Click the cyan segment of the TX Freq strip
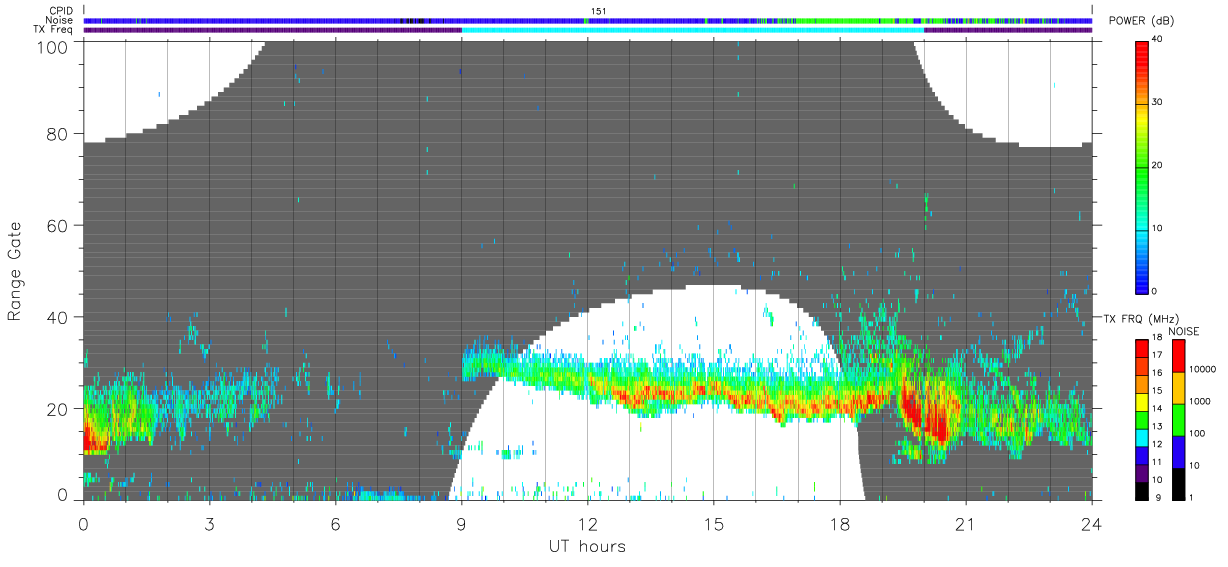The height and width of the screenshot is (567, 1228). [x=693, y=30]
